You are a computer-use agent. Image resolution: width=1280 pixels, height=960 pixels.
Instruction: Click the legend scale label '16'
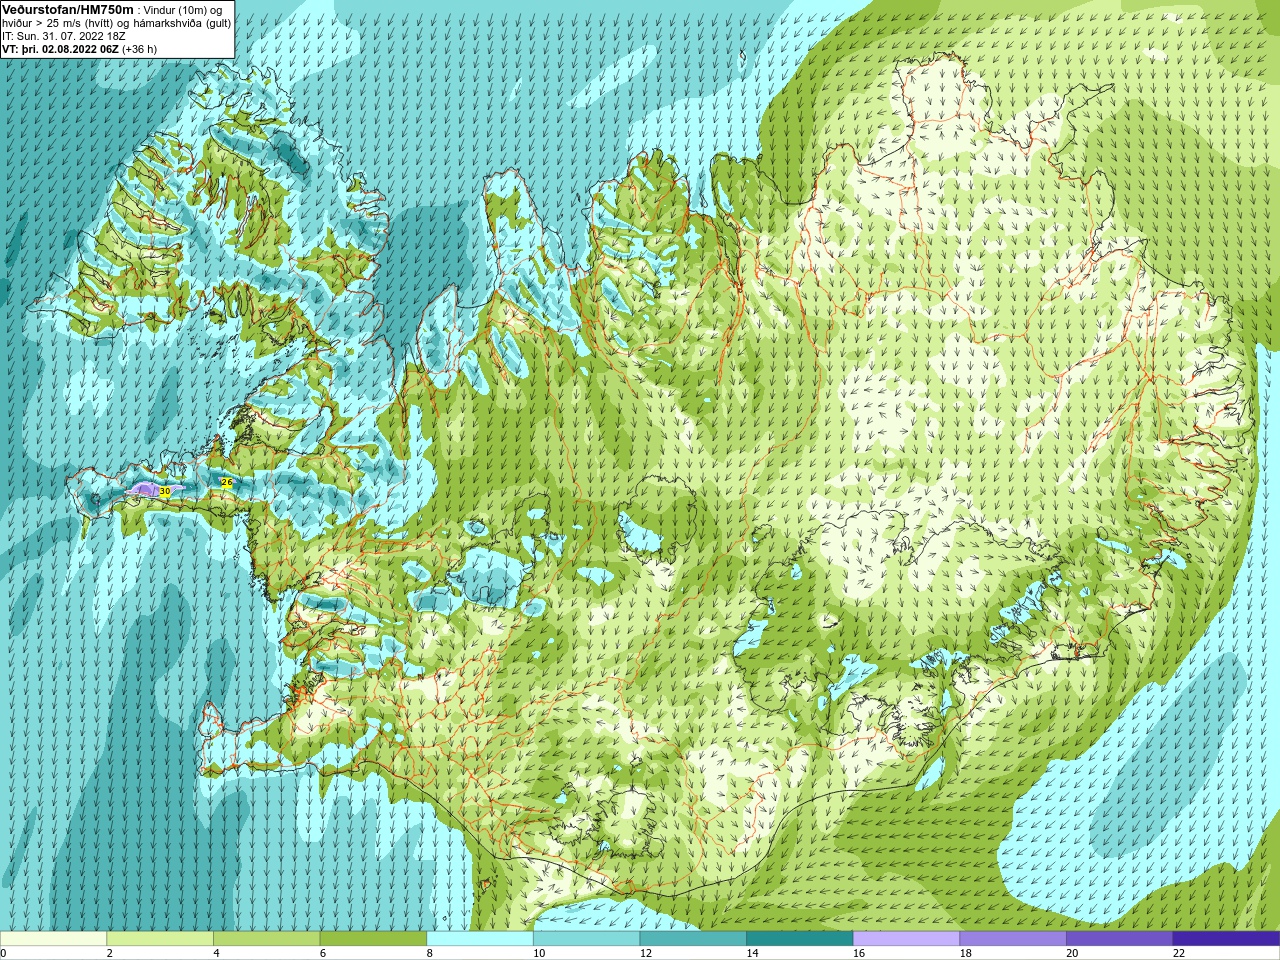859,953
